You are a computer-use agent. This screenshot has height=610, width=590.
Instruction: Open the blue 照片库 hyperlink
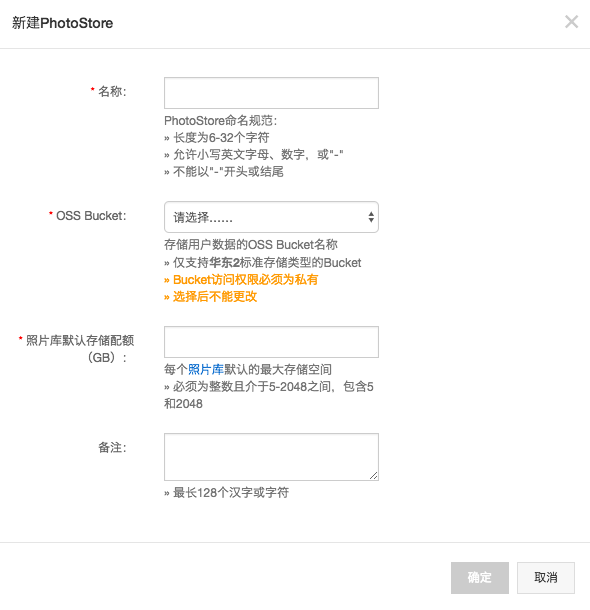coord(206,369)
